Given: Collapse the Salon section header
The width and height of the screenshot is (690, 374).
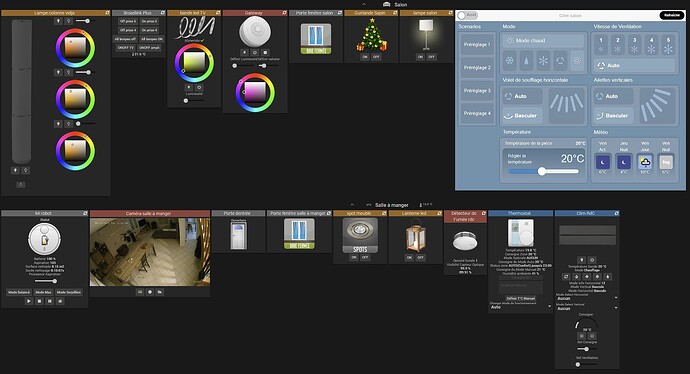Looking at the screenshot, I should pyautogui.click(x=364, y=4).
